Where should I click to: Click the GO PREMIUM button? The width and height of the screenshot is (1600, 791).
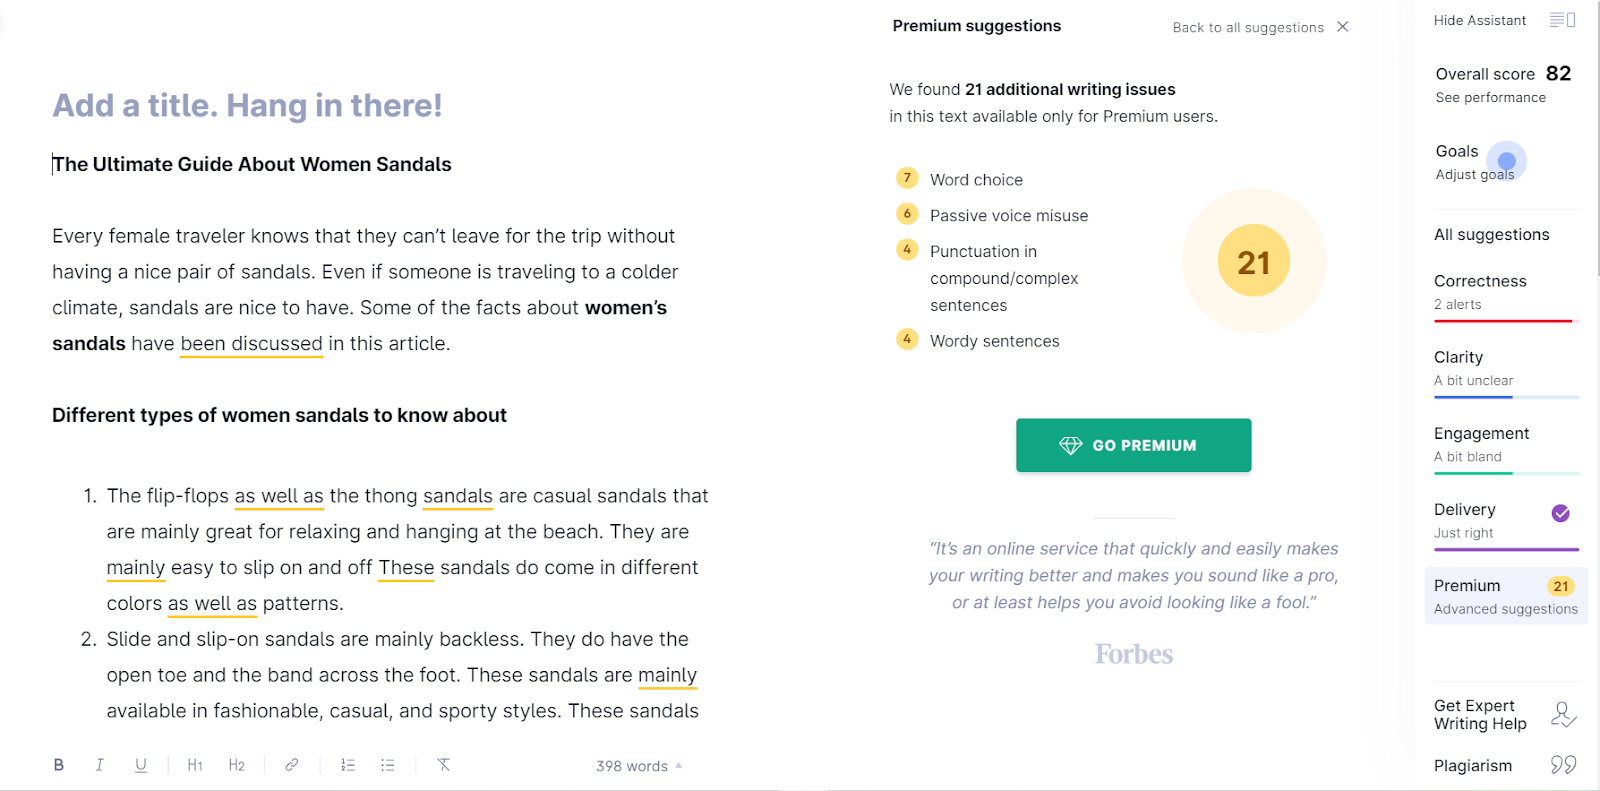(x=1133, y=445)
